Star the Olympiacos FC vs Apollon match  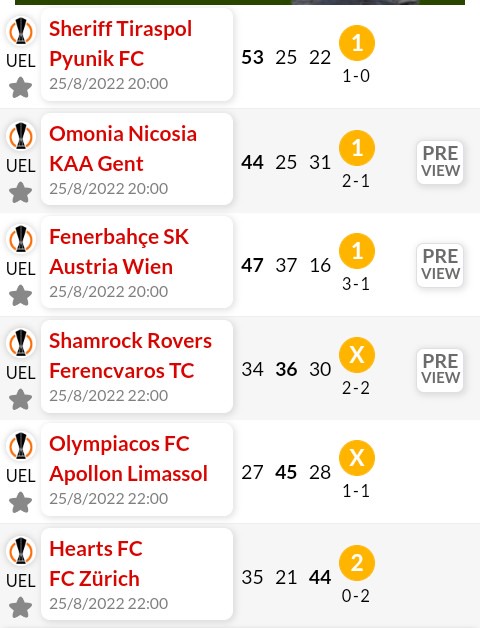(20, 503)
